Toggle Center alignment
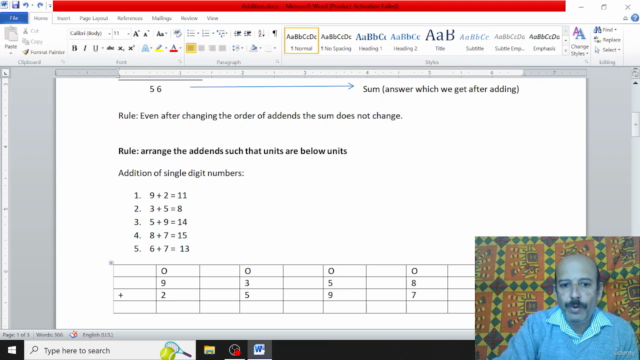This screenshot has height=360, width=640. [201, 49]
